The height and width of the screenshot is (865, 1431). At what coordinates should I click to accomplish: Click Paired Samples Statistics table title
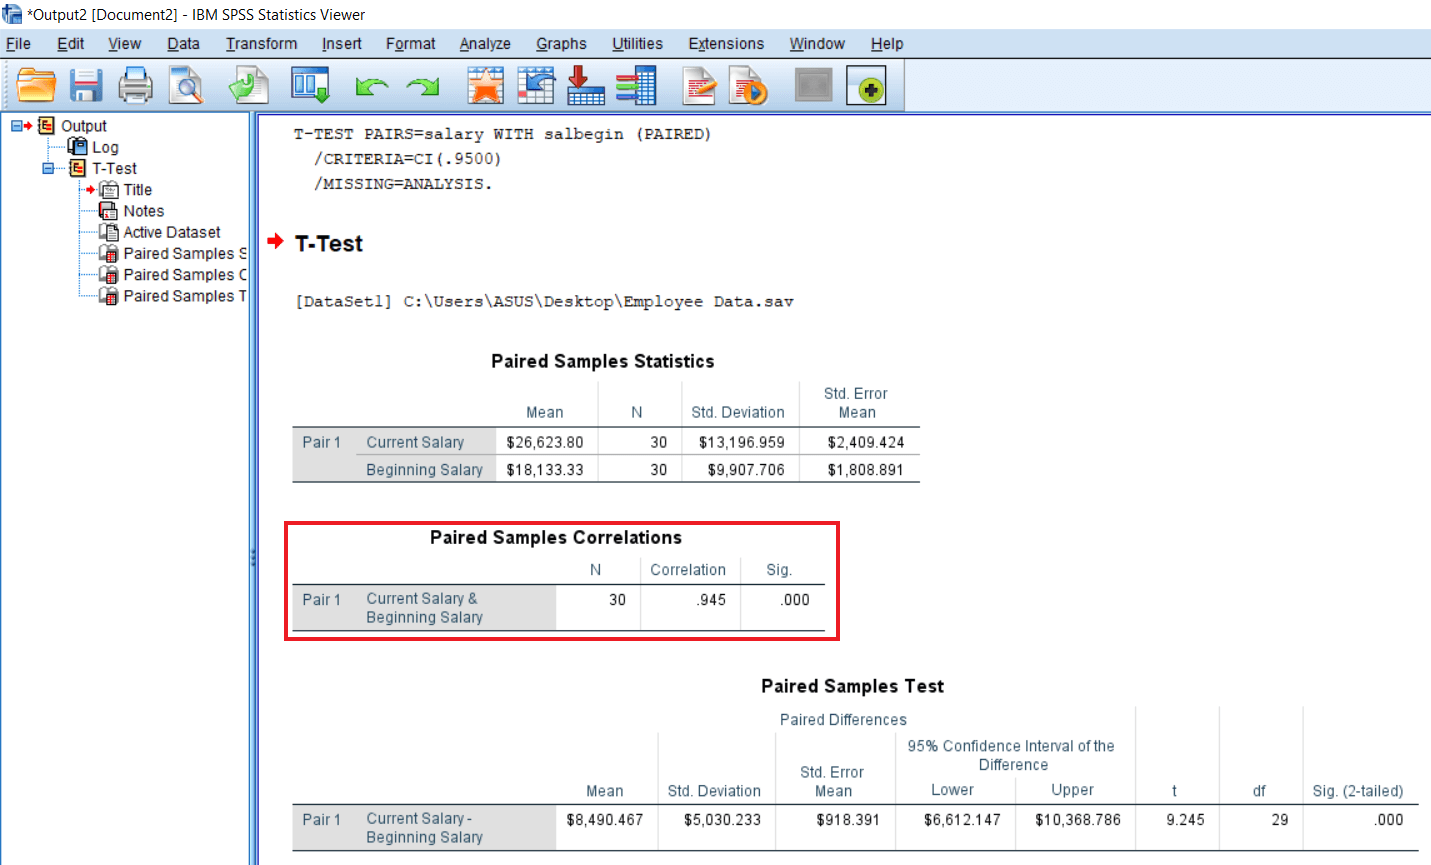pos(602,361)
